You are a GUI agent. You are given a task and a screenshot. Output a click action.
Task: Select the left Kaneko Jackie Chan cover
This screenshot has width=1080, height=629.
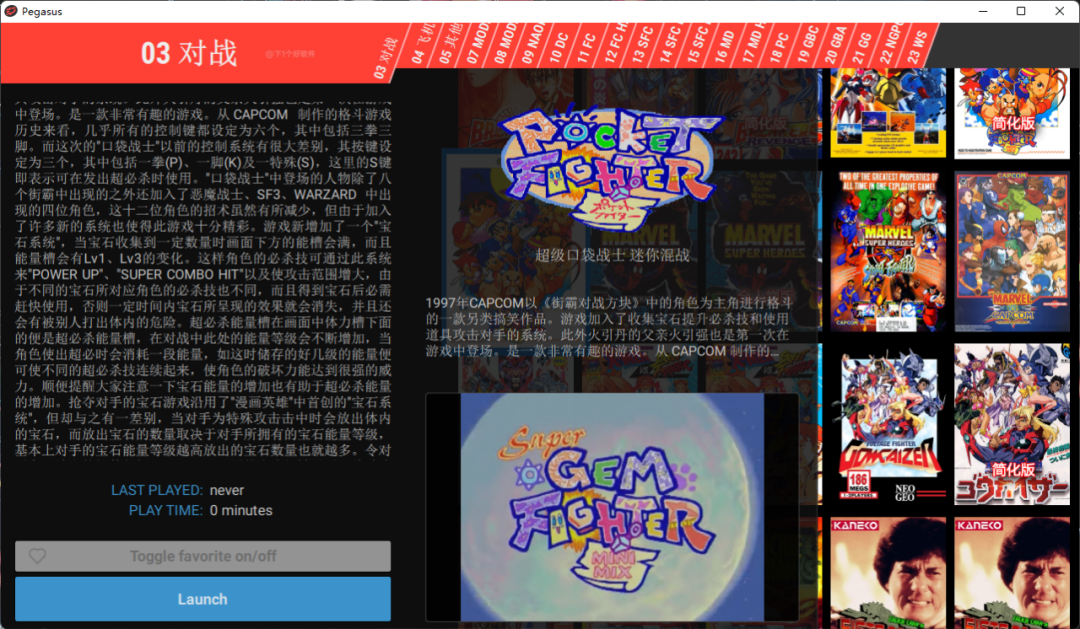pyautogui.click(x=888, y=573)
